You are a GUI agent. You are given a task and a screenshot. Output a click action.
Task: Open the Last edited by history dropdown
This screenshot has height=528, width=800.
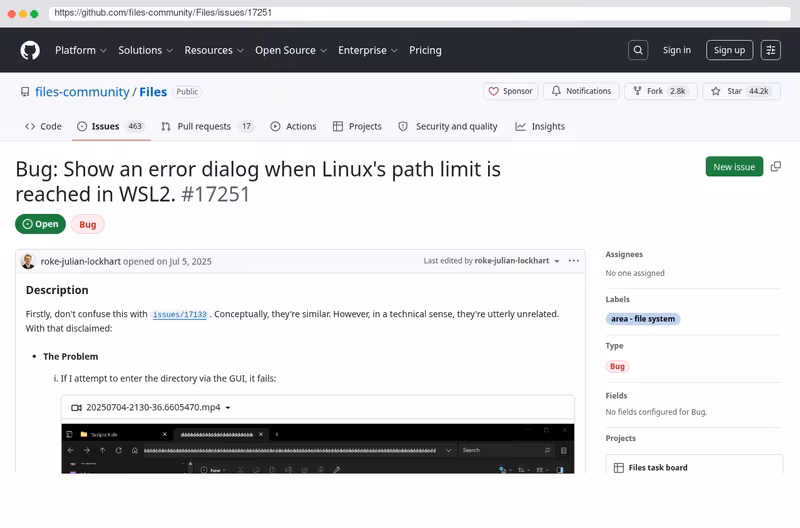pyautogui.click(x=557, y=261)
